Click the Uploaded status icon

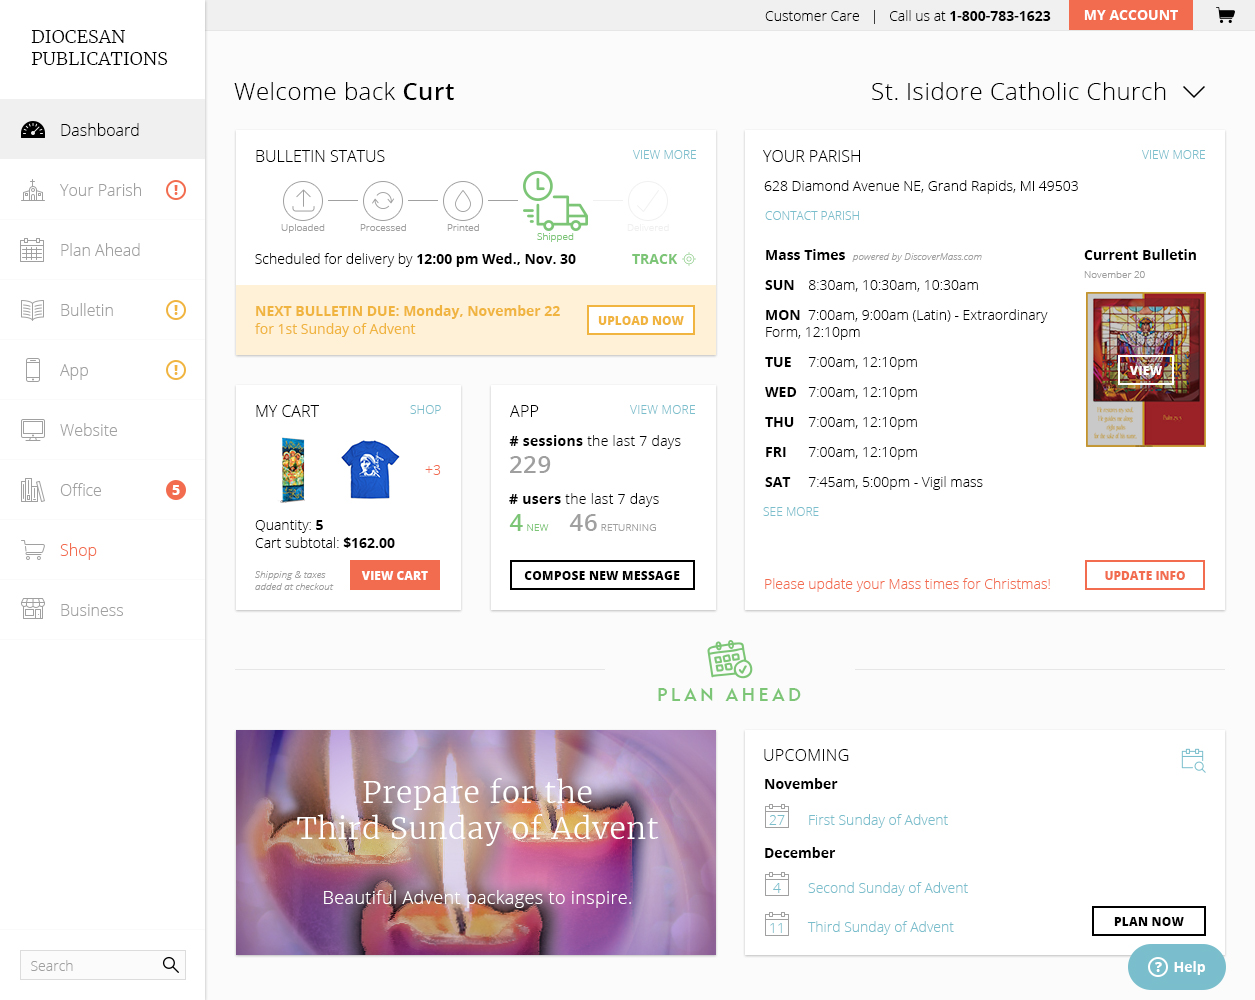(303, 201)
